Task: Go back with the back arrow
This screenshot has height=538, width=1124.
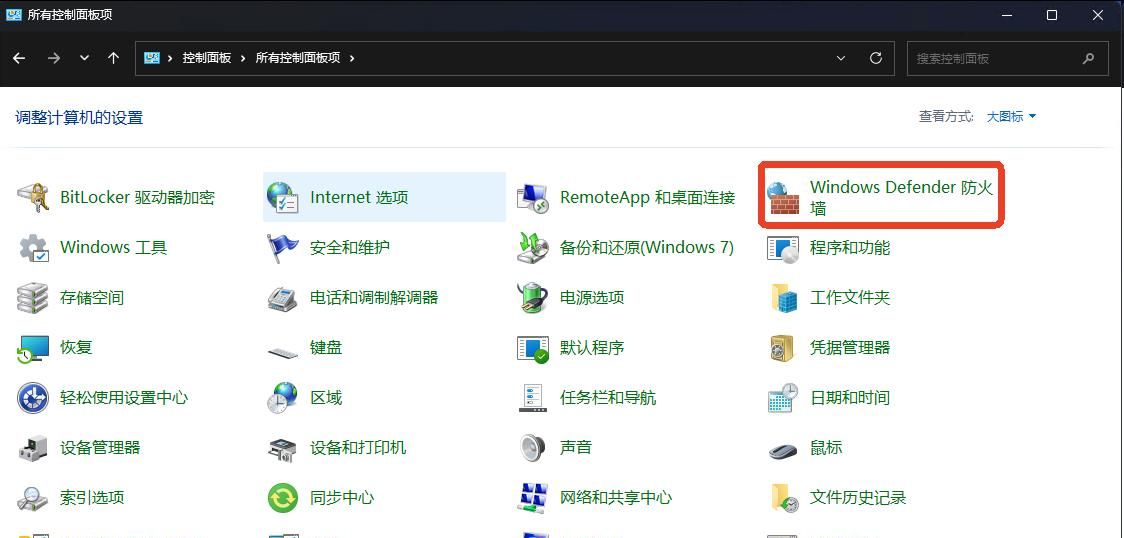Action: [x=19, y=58]
